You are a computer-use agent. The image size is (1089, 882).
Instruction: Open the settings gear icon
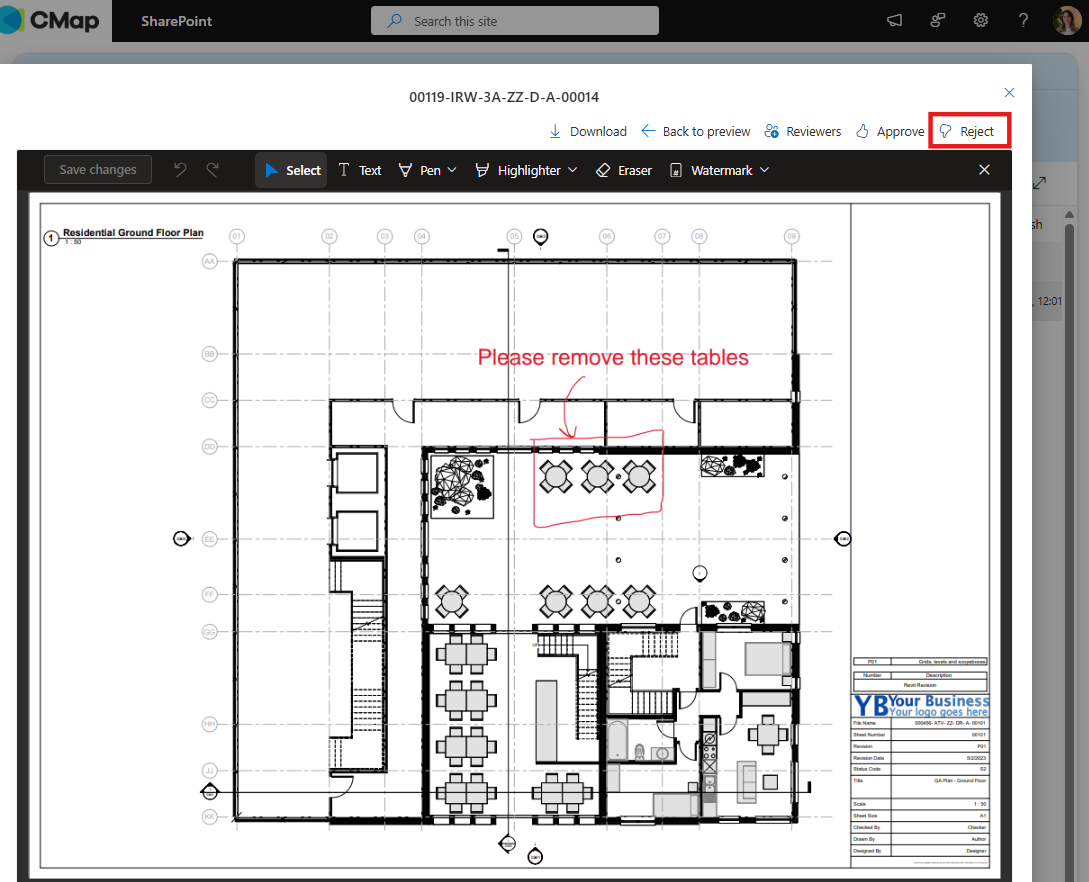pyautogui.click(x=981, y=20)
